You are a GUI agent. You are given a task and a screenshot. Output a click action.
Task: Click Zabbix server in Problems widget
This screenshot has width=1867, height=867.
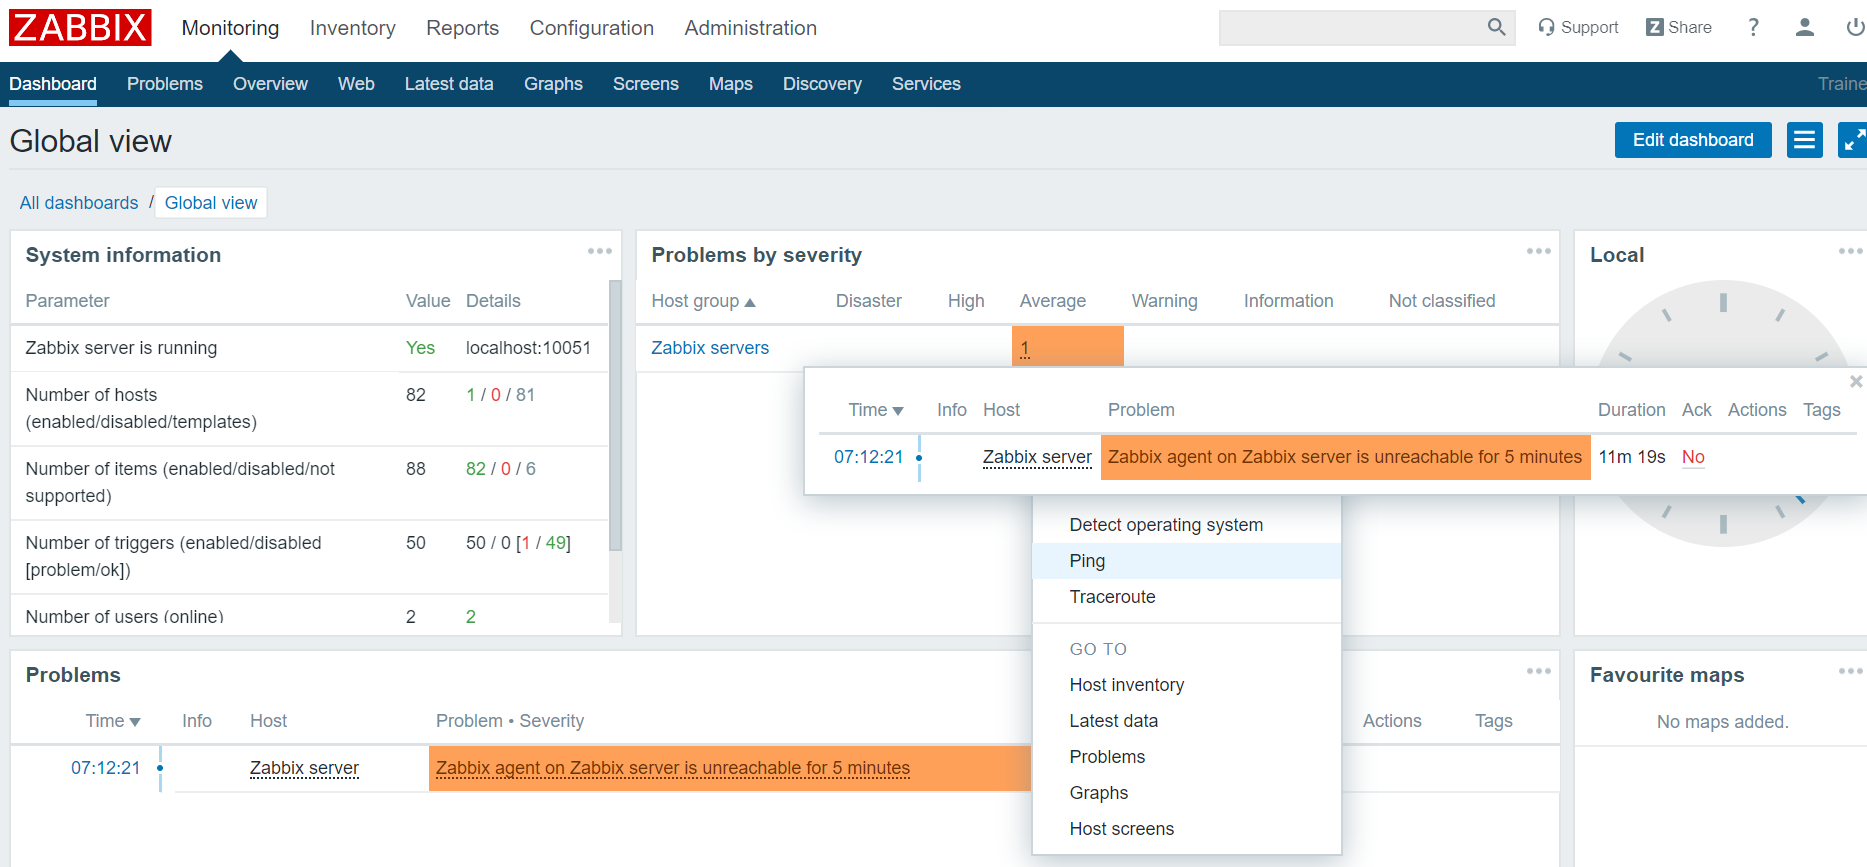[304, 768]
